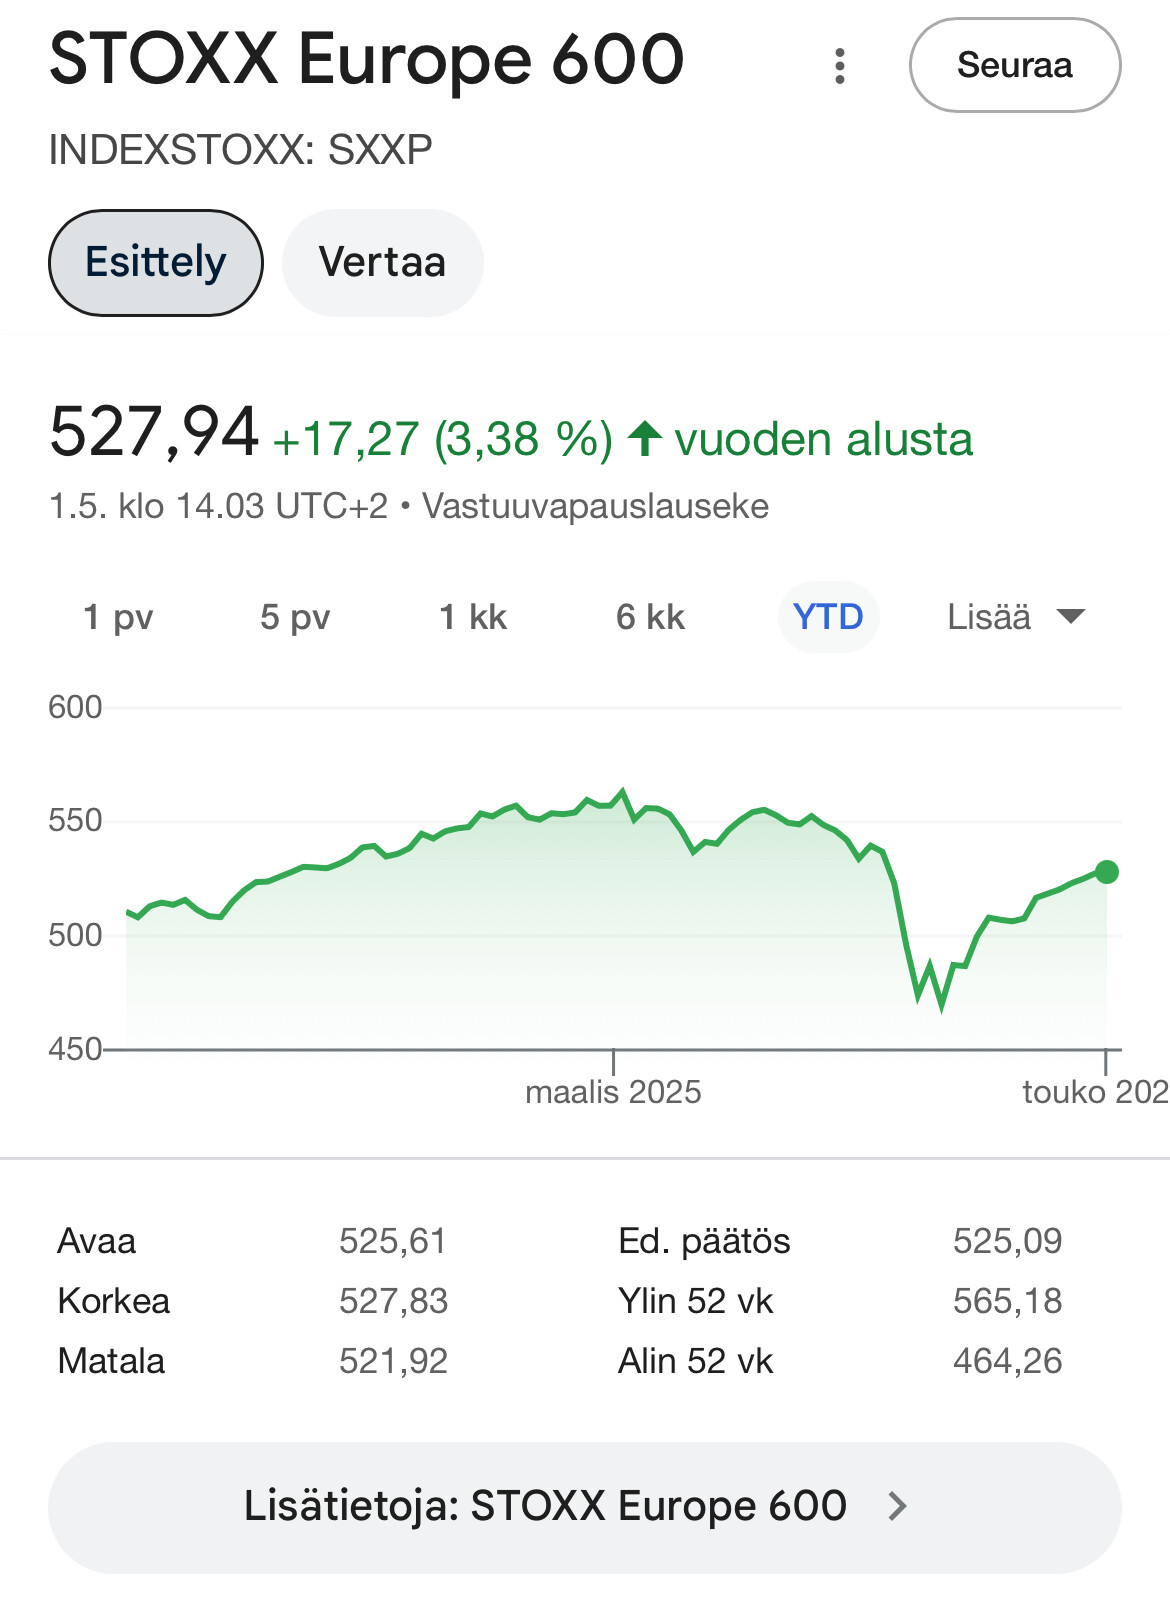Select the 1 pv time range

pos(118,617)
